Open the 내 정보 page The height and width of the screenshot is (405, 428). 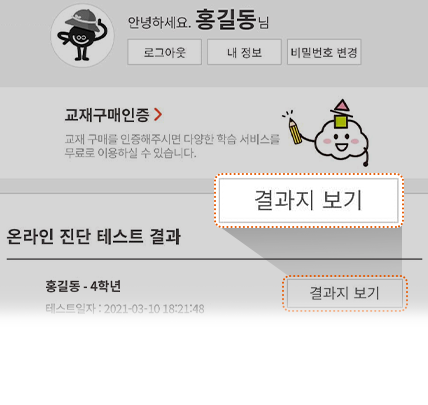(244, 52)
